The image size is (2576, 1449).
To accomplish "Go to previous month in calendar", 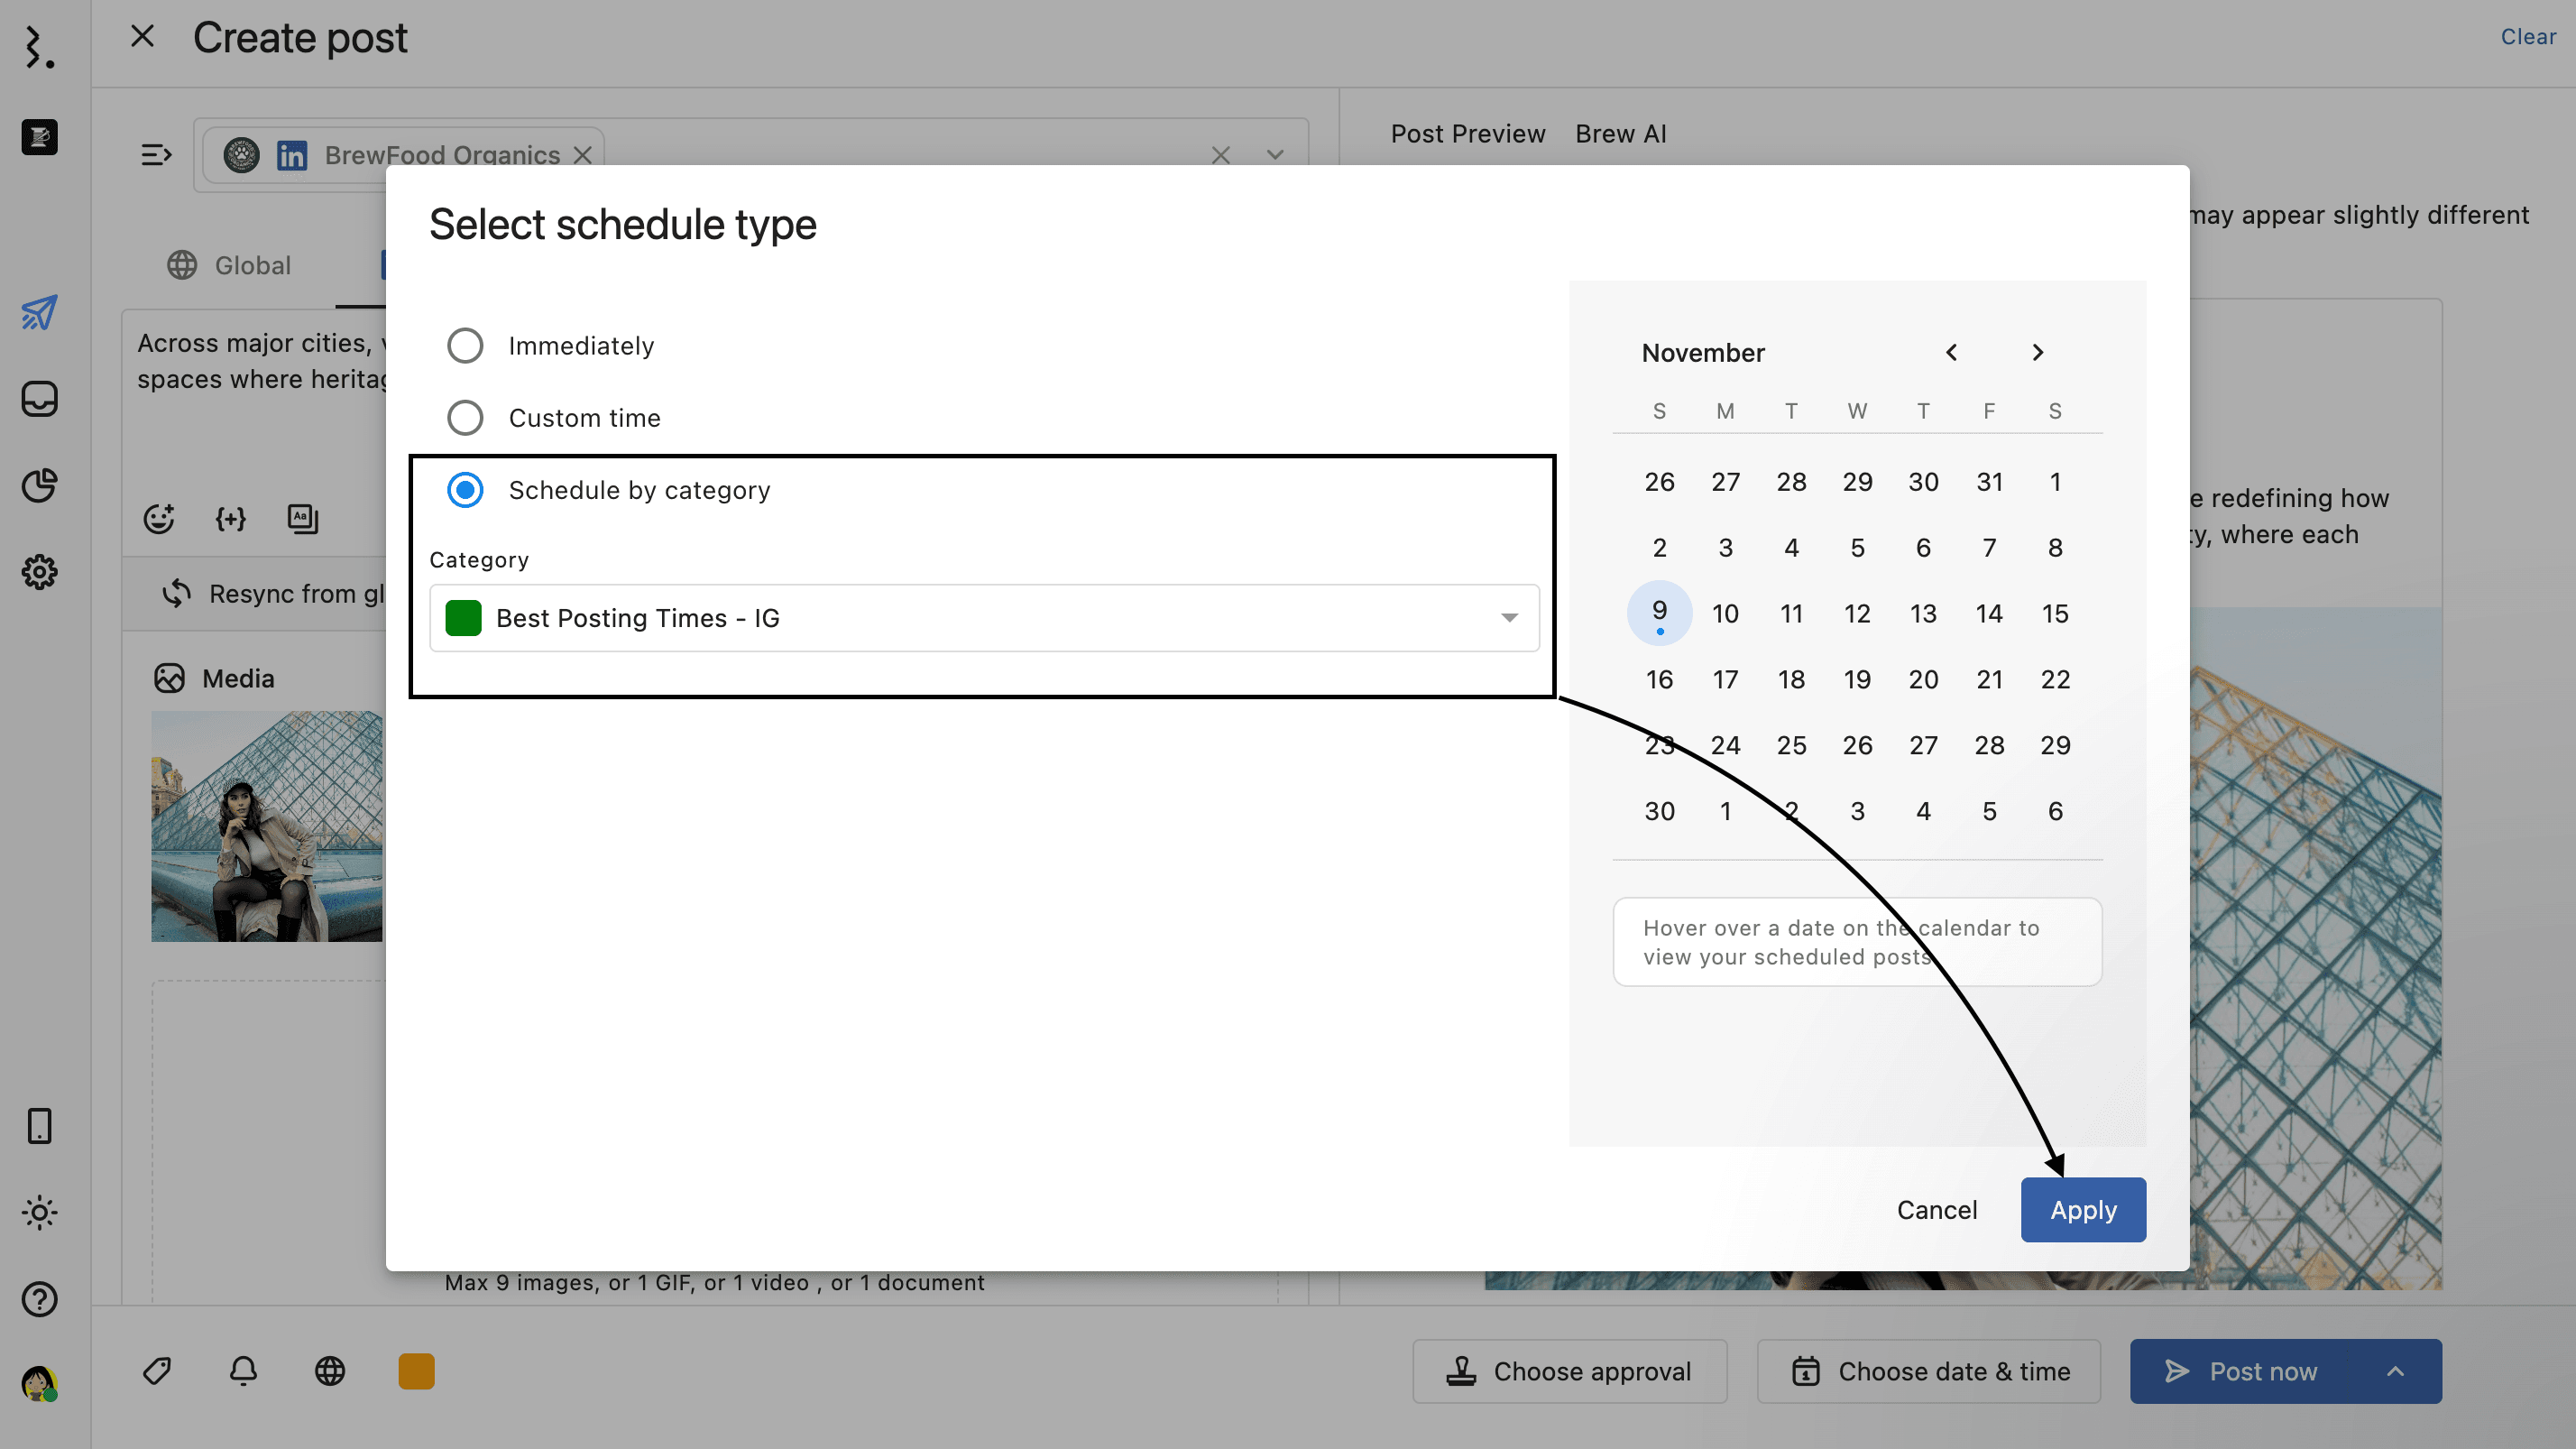I will [x=1951, y=353].
